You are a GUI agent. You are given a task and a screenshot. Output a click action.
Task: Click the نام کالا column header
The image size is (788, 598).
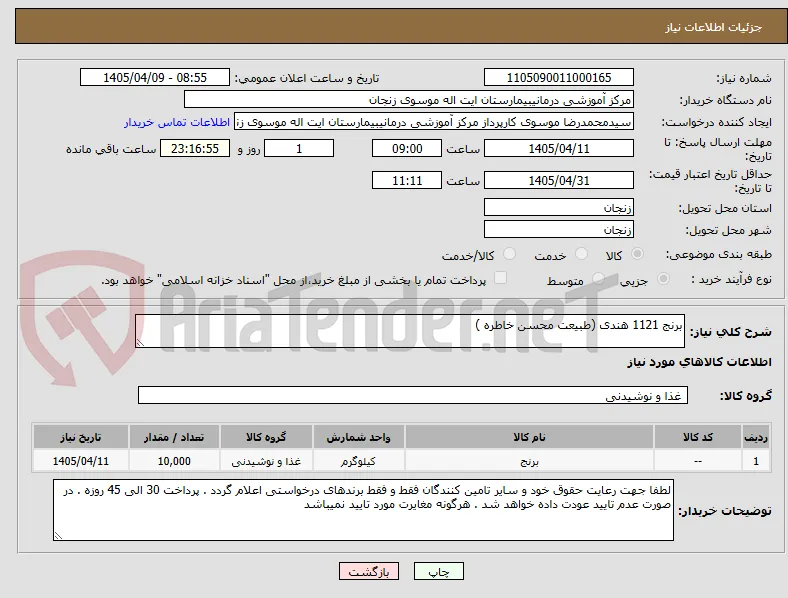click(x=529, y=437)
